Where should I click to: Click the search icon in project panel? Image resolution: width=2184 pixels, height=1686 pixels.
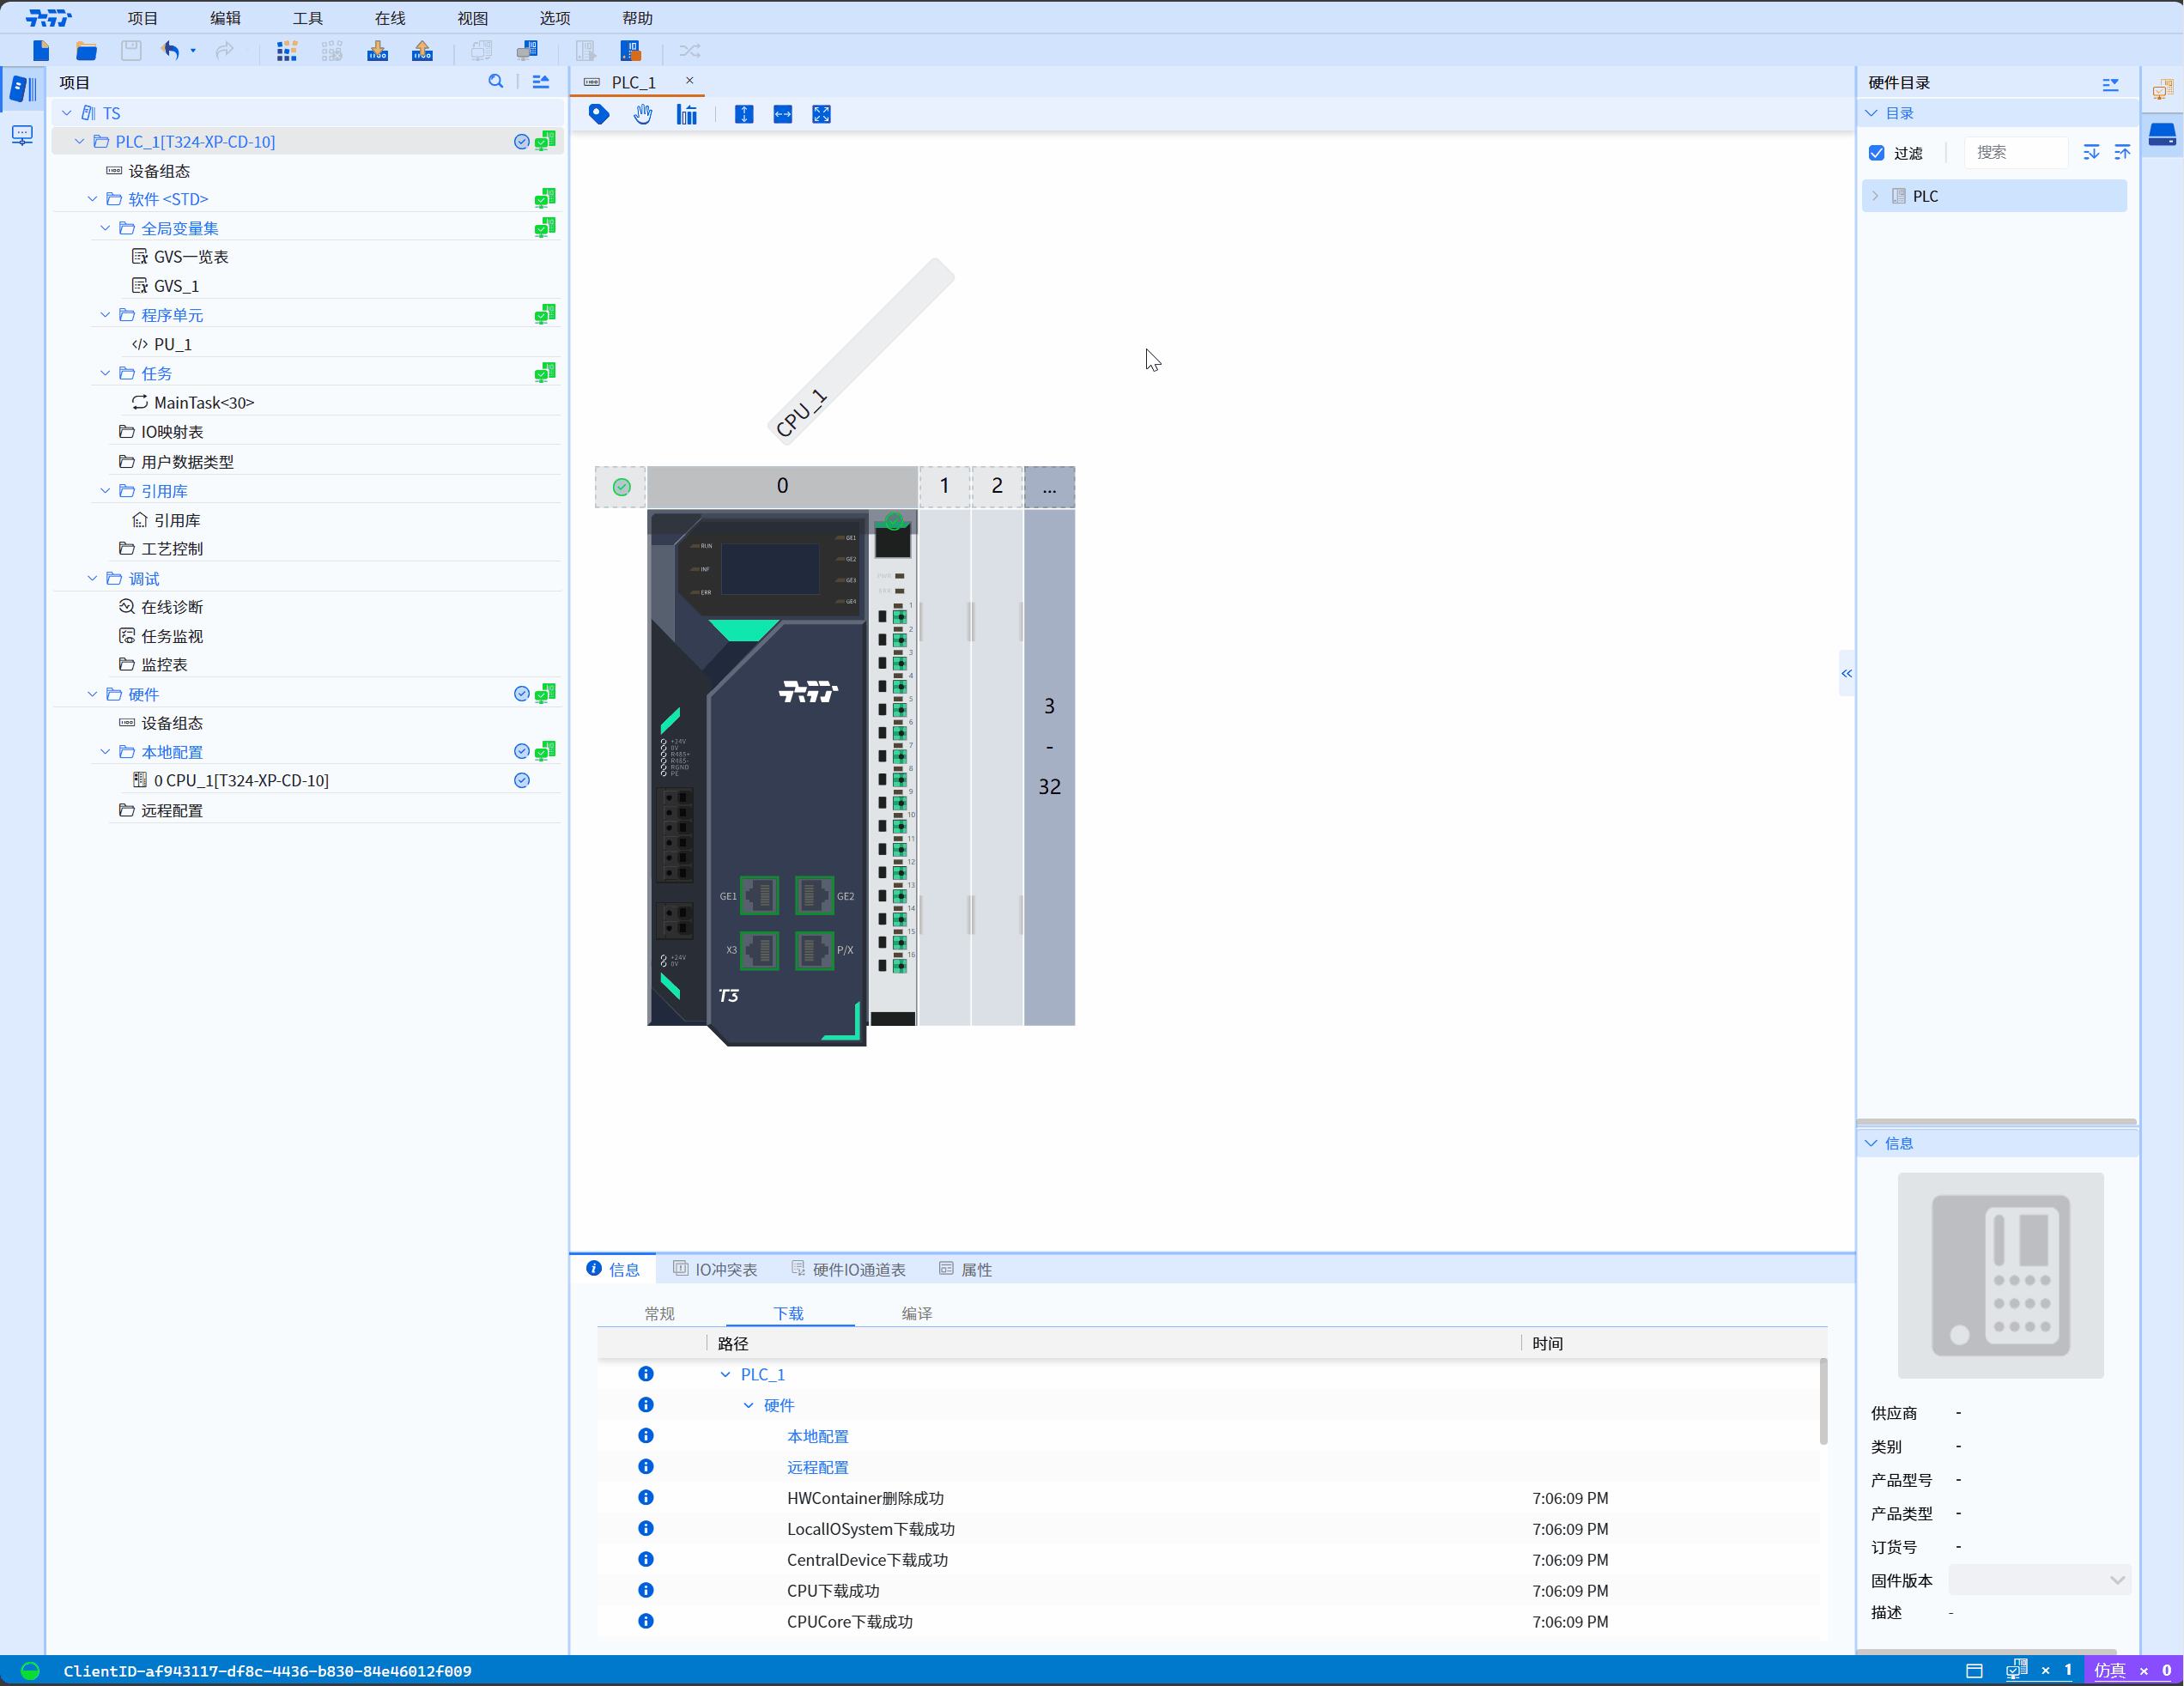495,82
